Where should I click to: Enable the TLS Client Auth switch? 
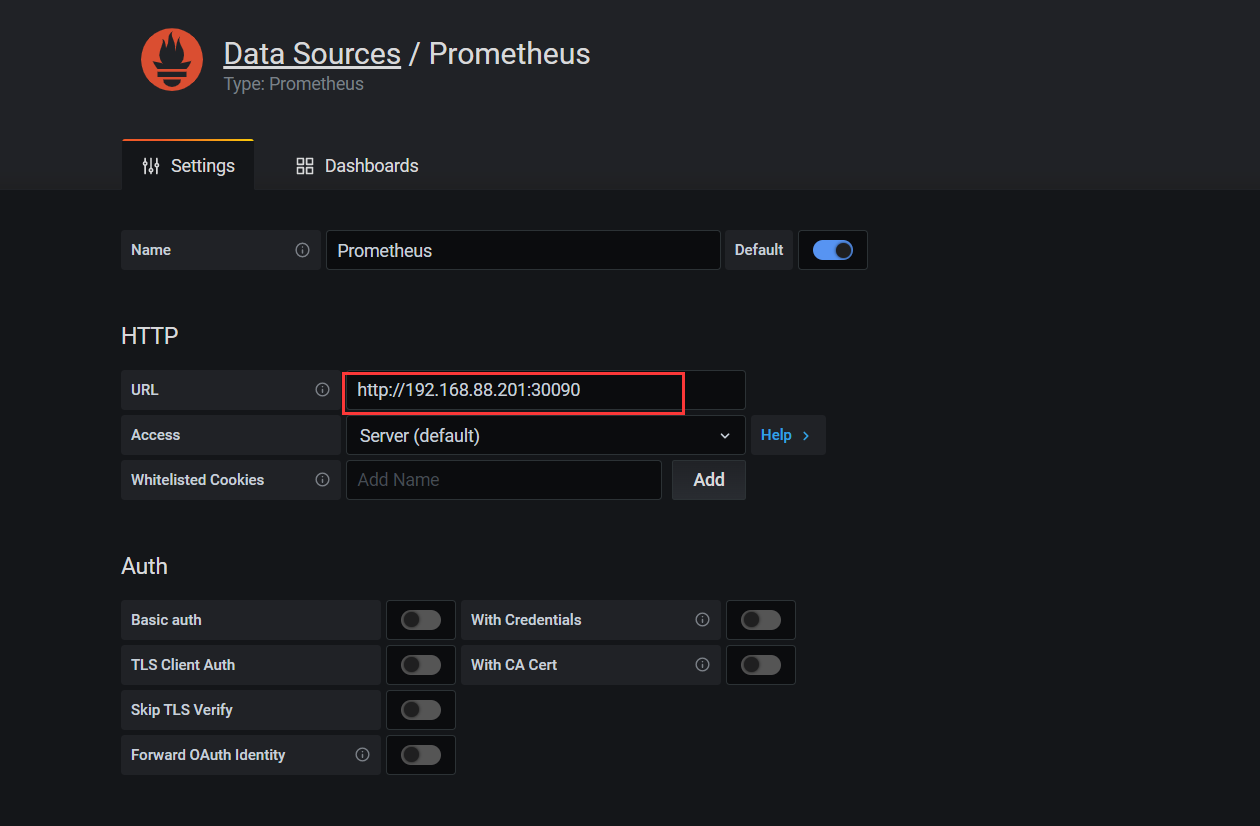tap(421, 665)
